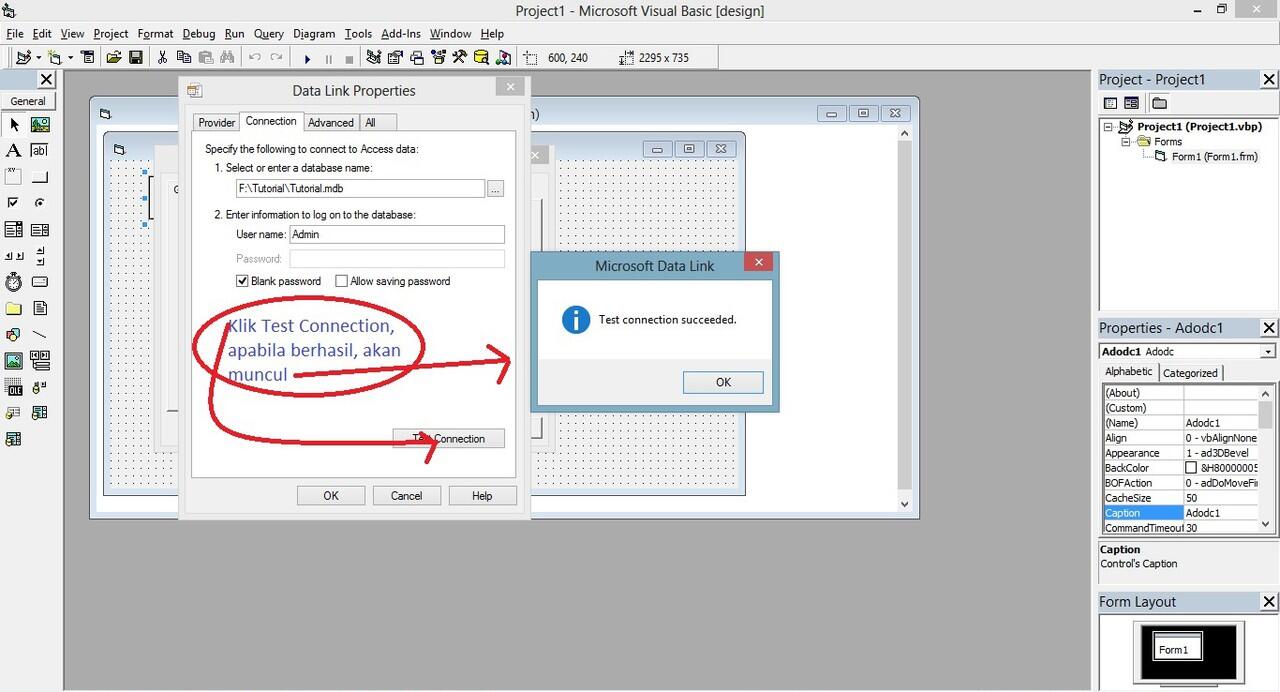
Task: Check the Allow saving password checkbox
Action: click(x=341, y=281)
